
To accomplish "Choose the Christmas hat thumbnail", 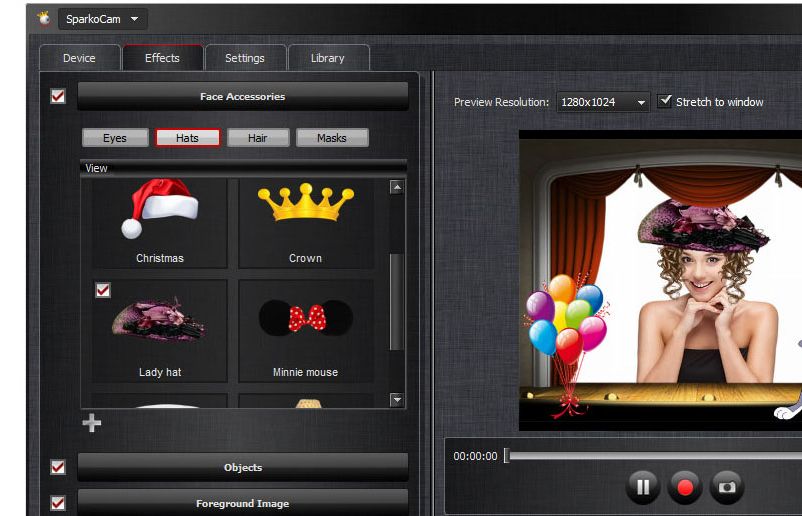I will click(x=160, y=222).
